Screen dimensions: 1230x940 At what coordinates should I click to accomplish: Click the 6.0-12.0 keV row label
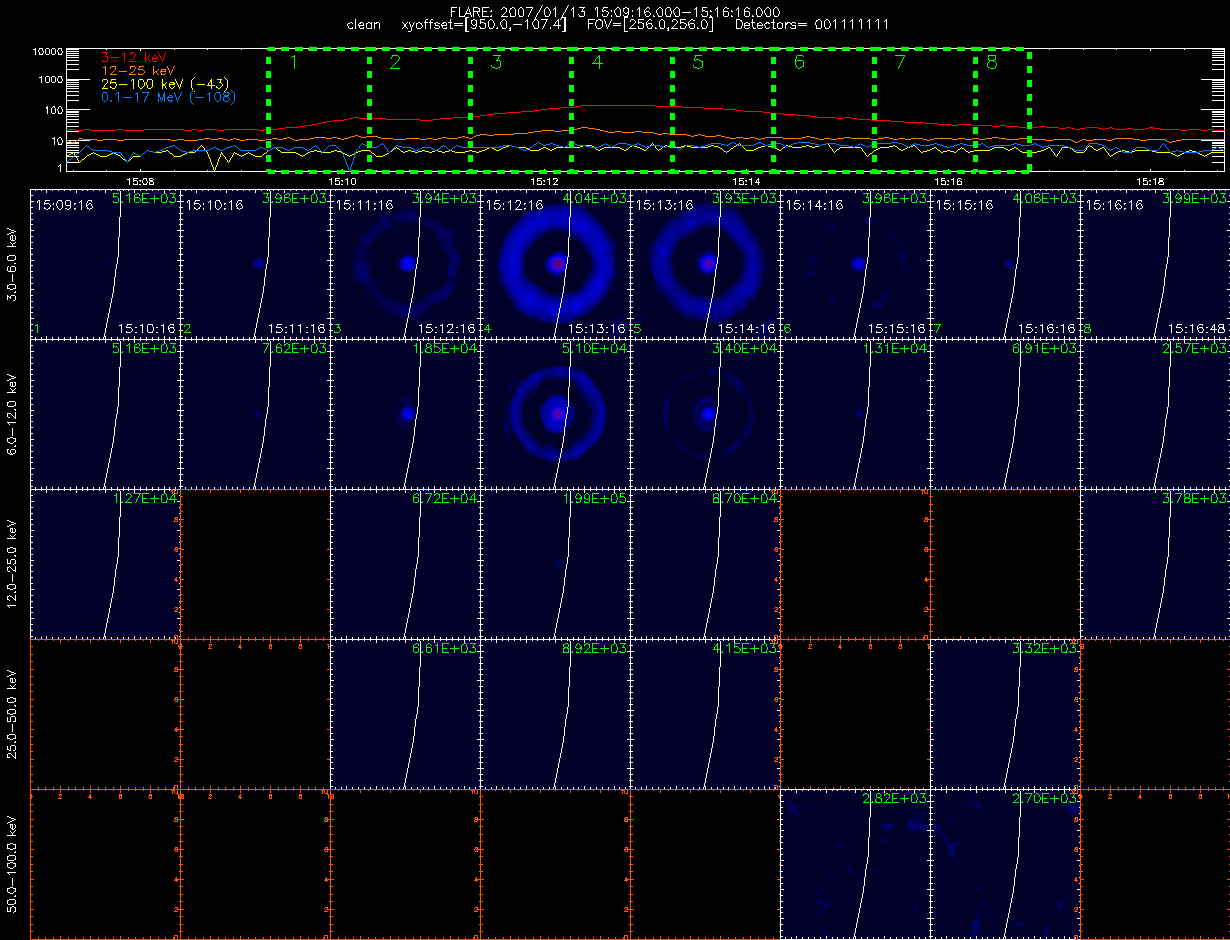click(x=12, y=413)
